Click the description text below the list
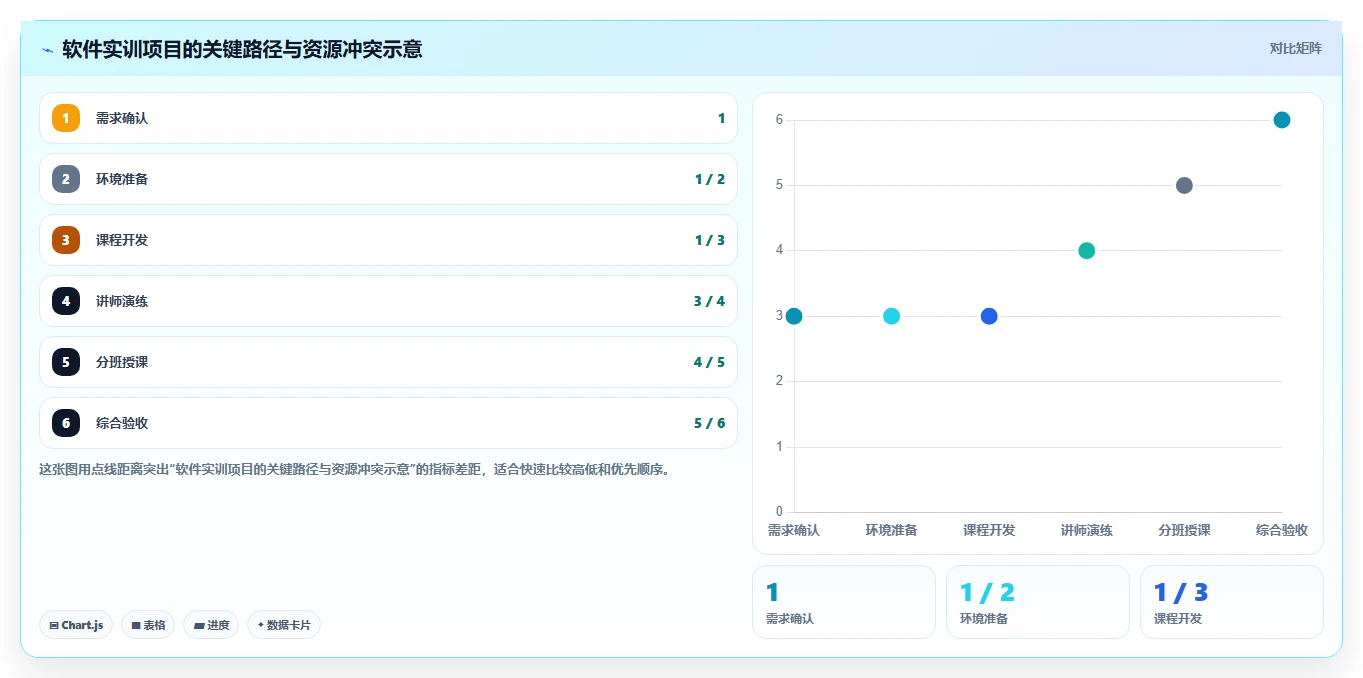 point(354,469)
